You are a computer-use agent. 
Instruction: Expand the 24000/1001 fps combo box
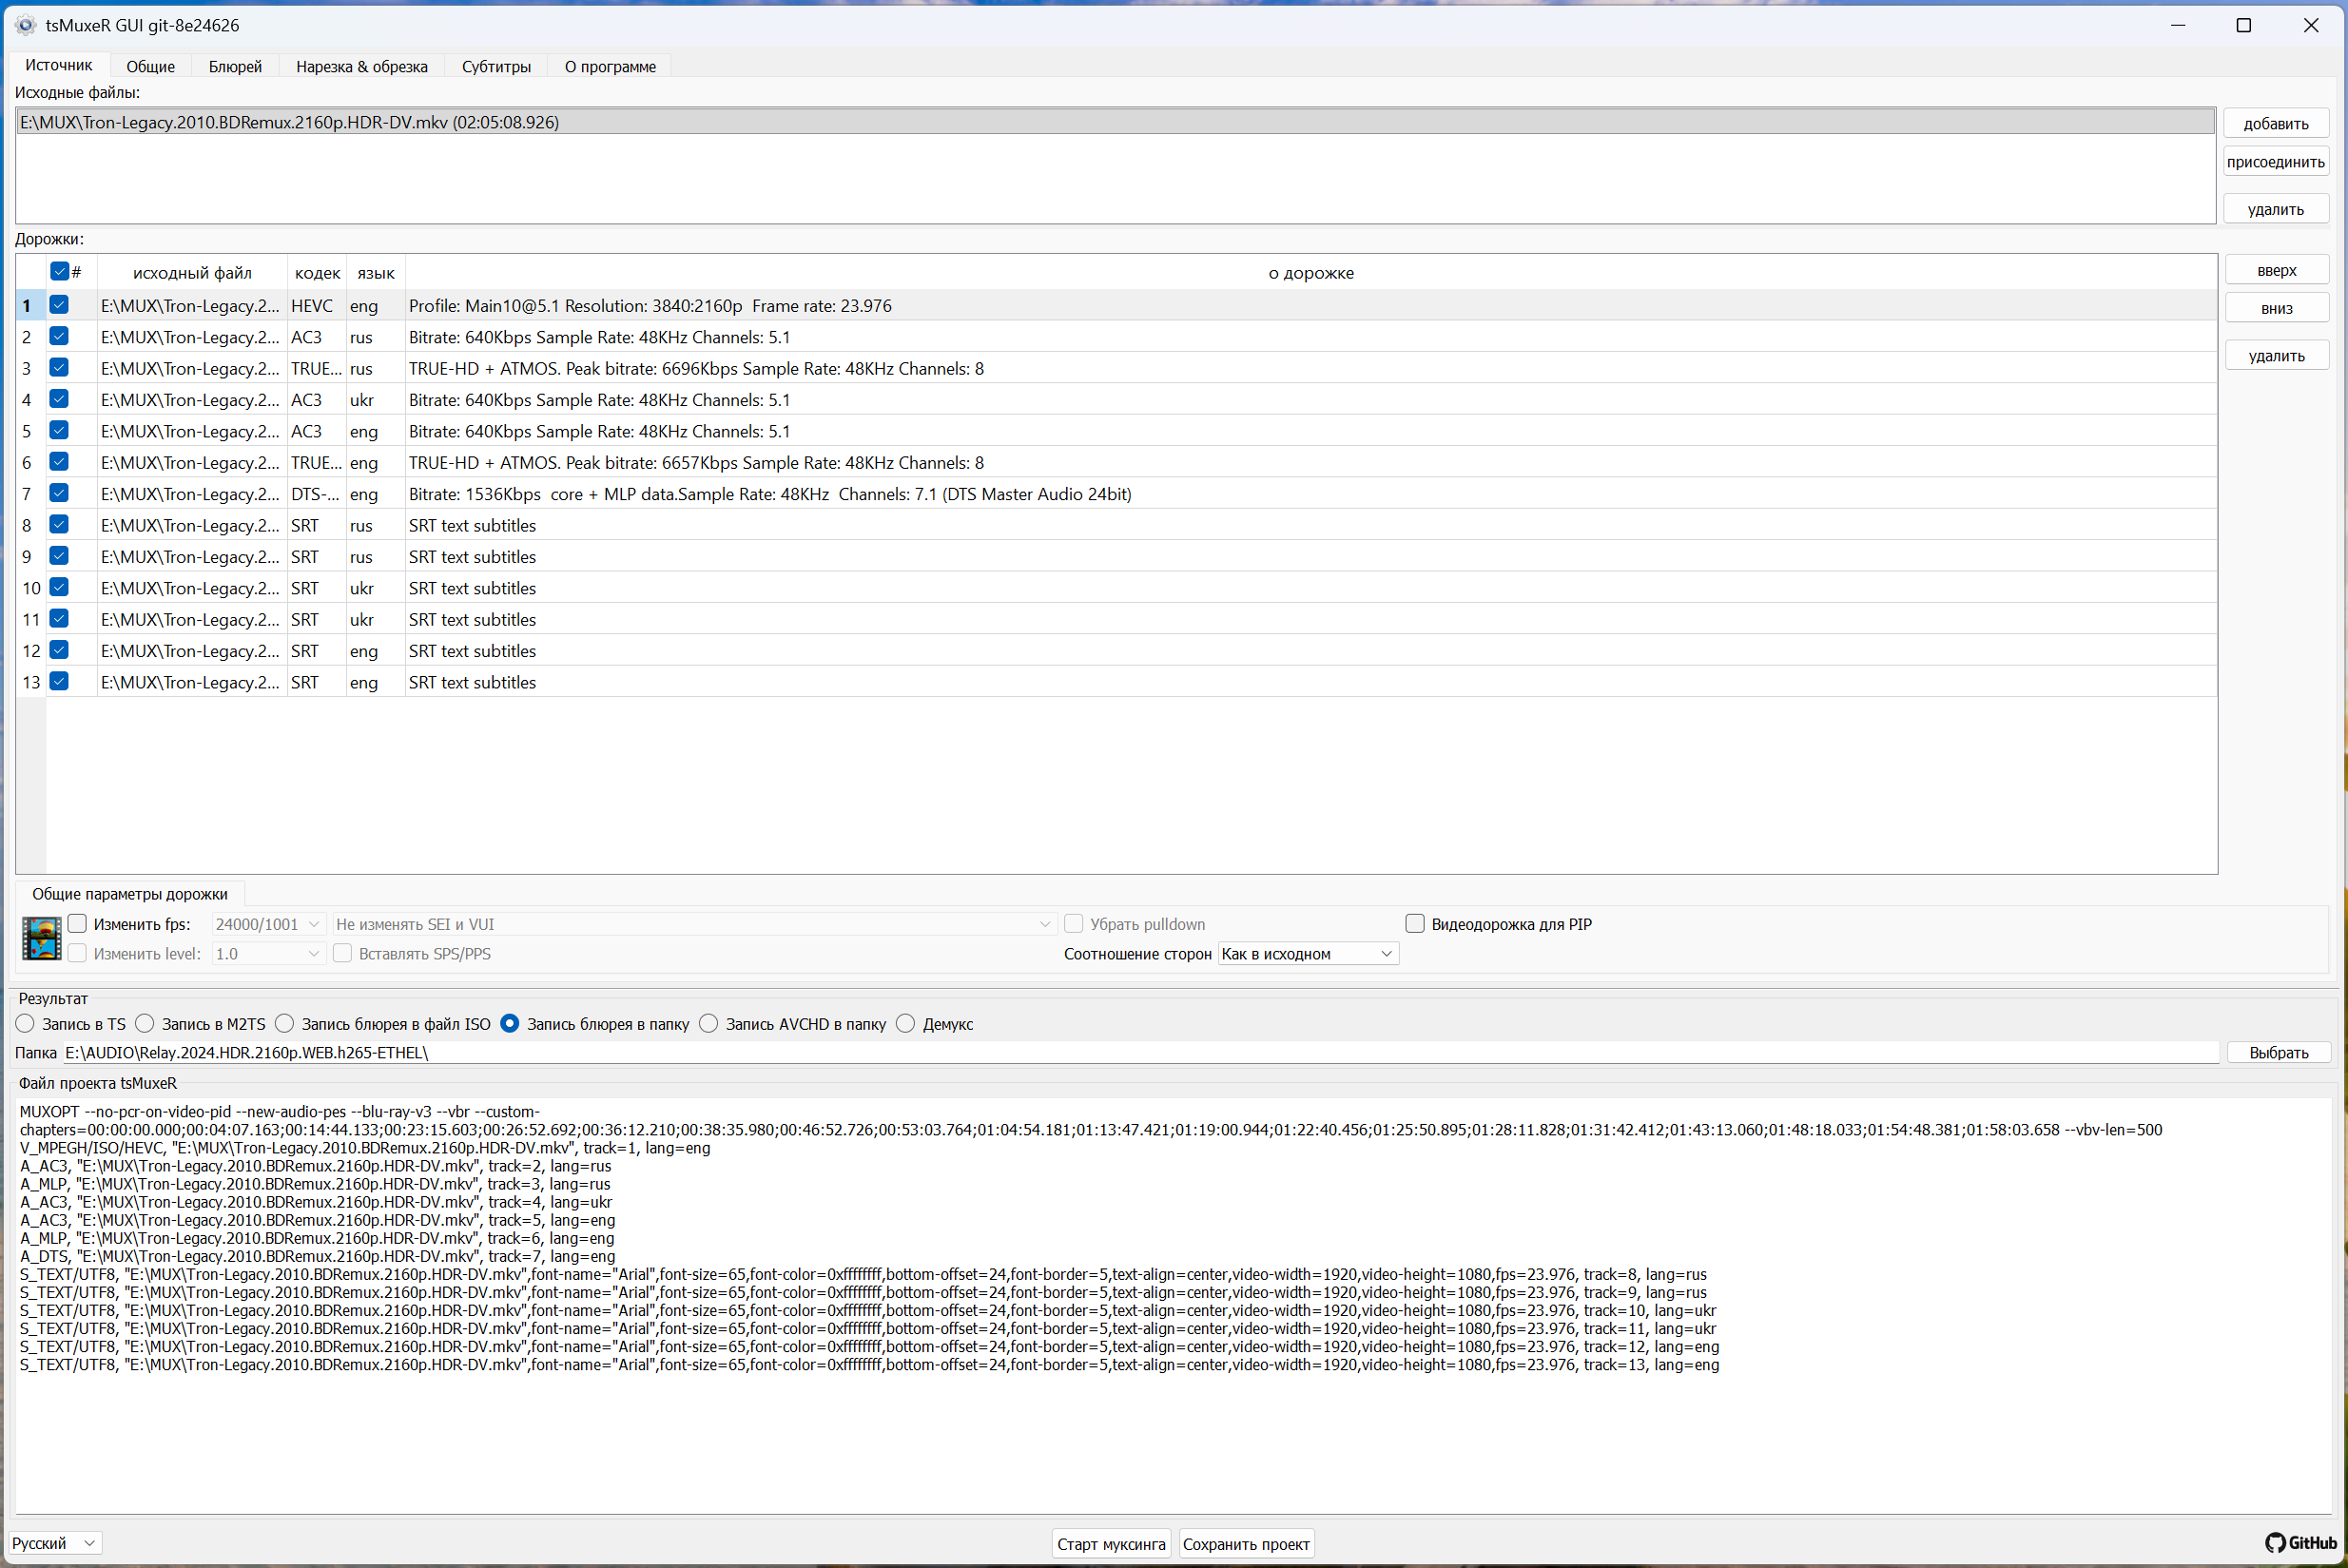pyautogui.click(x=267, y=924)
